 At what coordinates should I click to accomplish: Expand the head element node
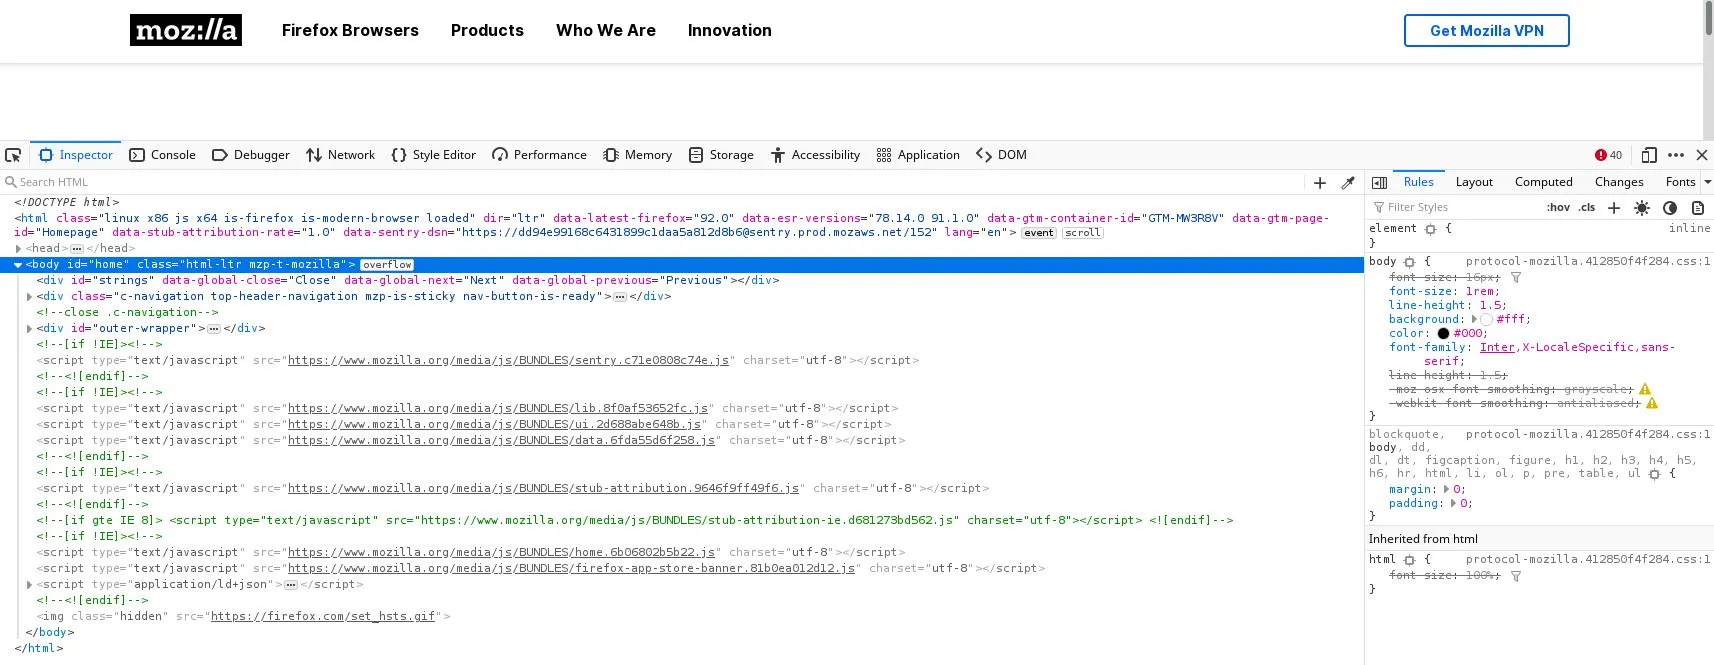18,249
